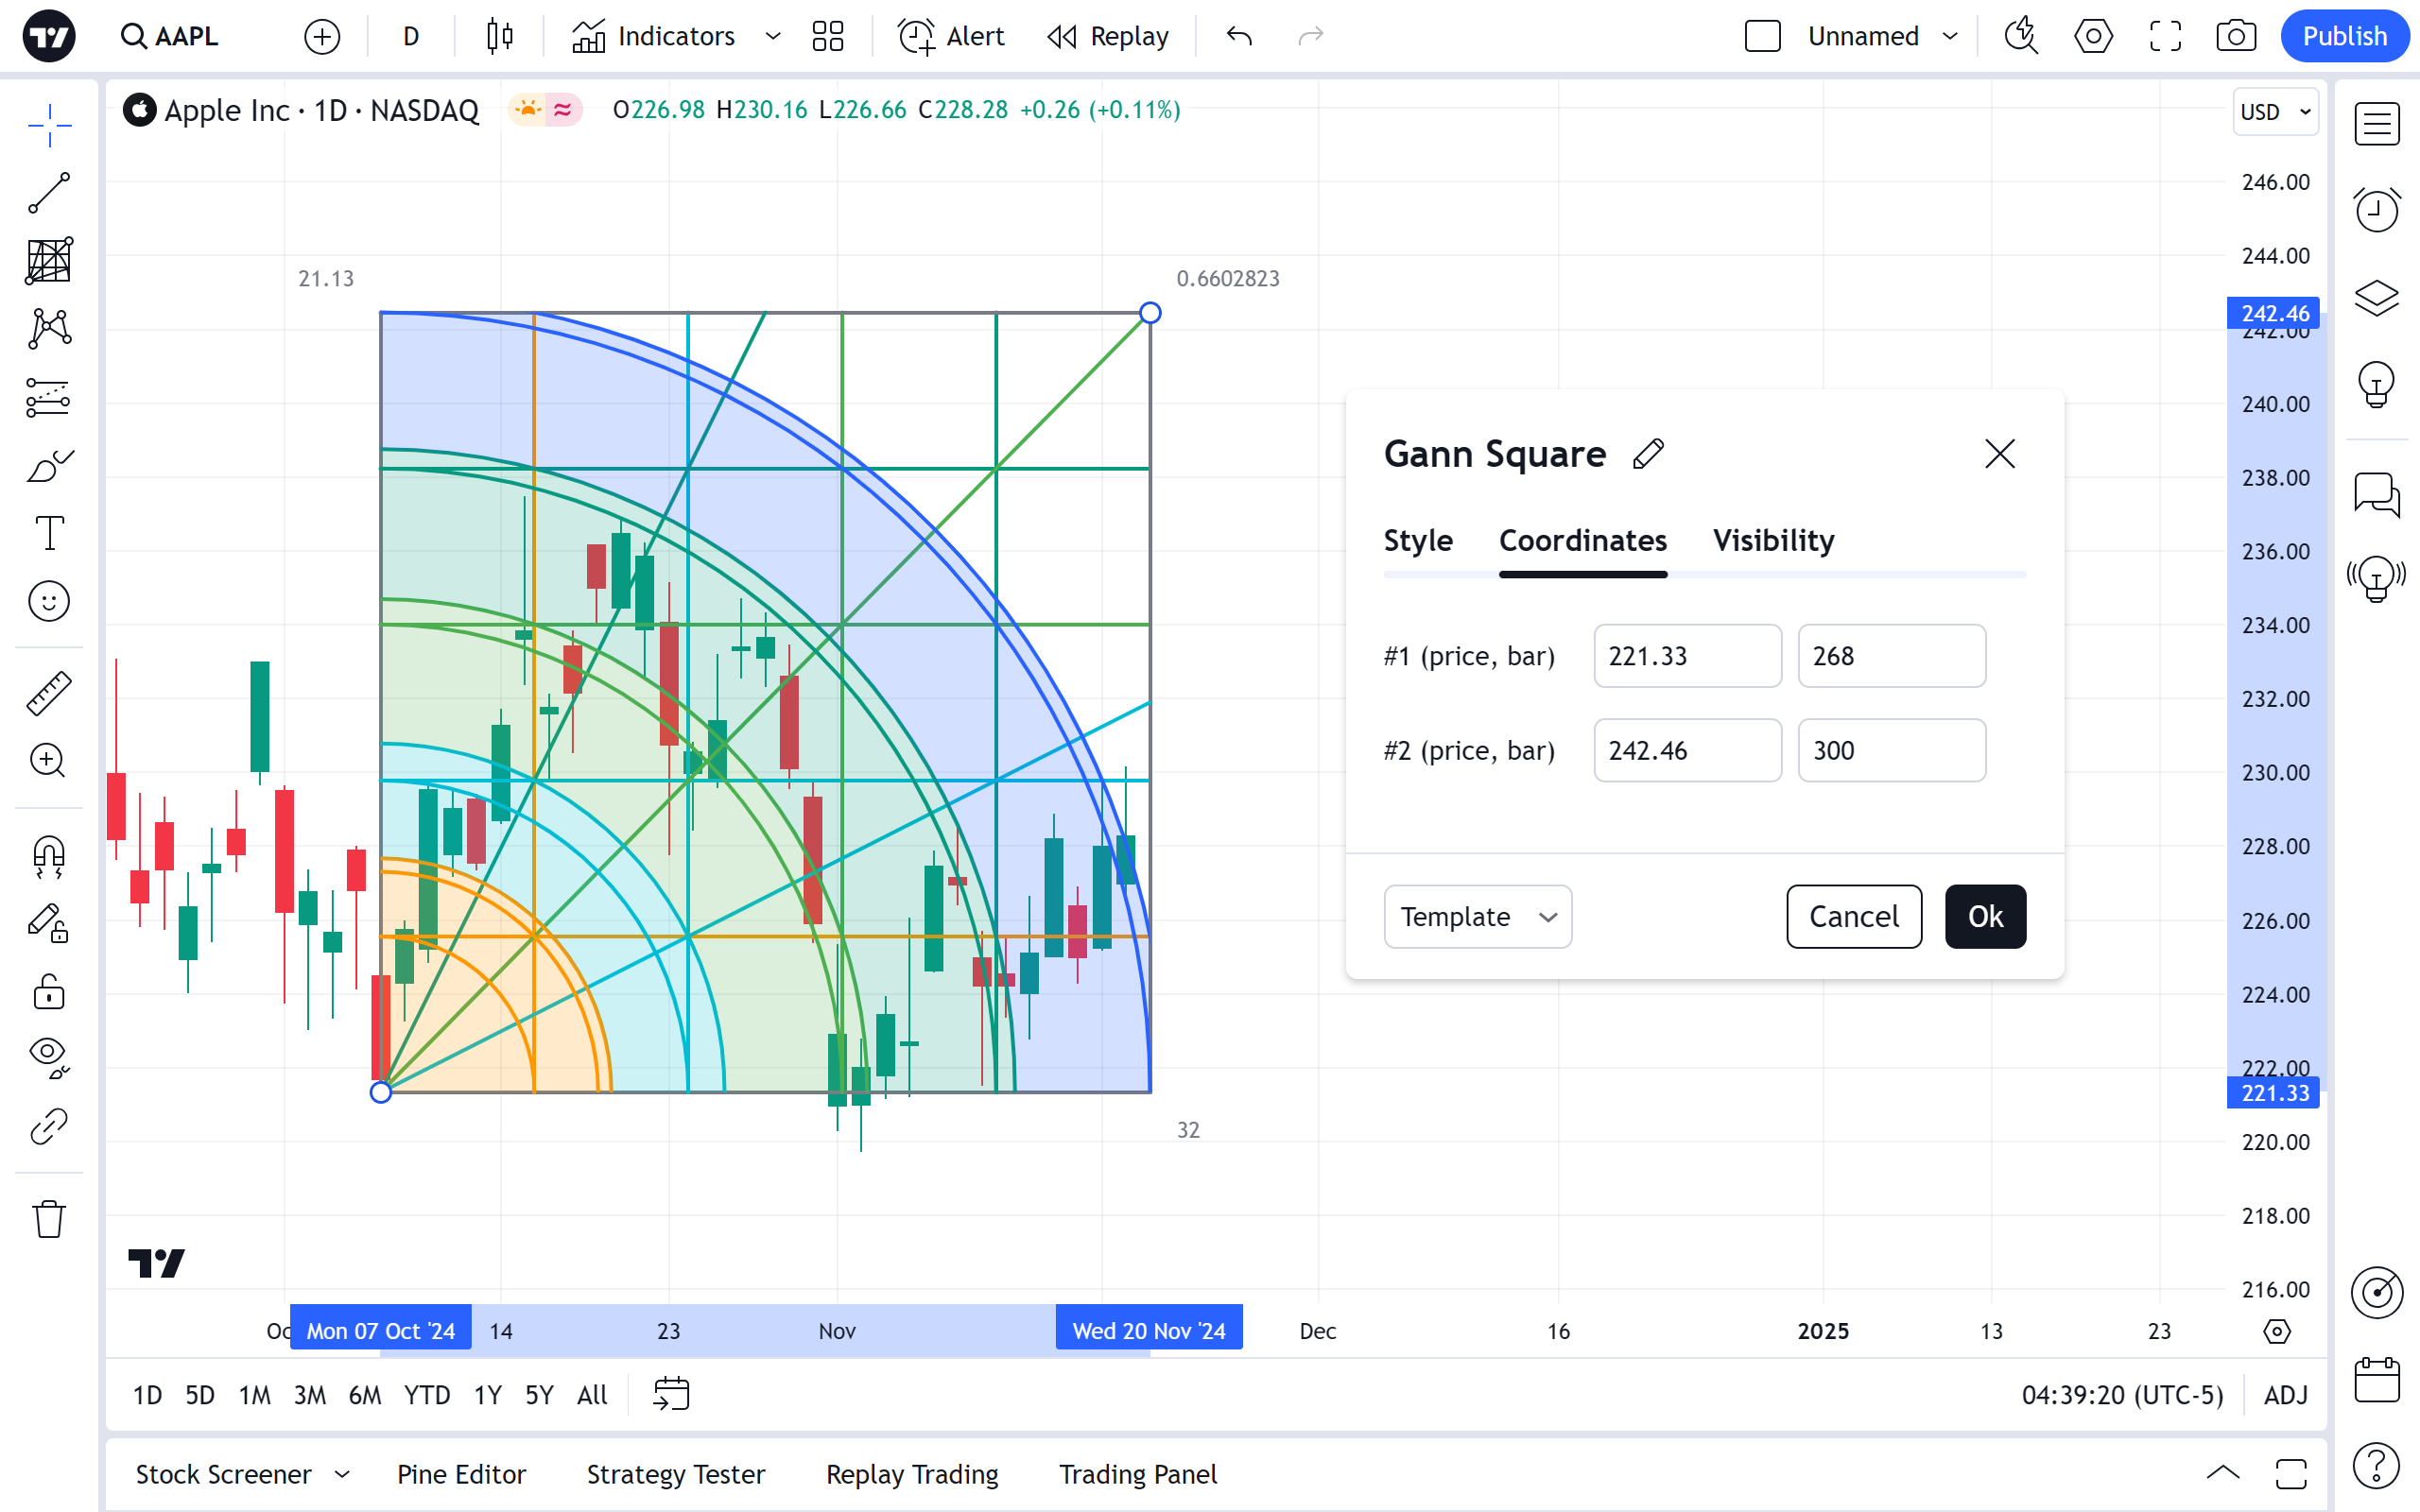Choose the Ruler measure tool
This screenshot has width=2420, height=1512.
click(x=48, y=693)
